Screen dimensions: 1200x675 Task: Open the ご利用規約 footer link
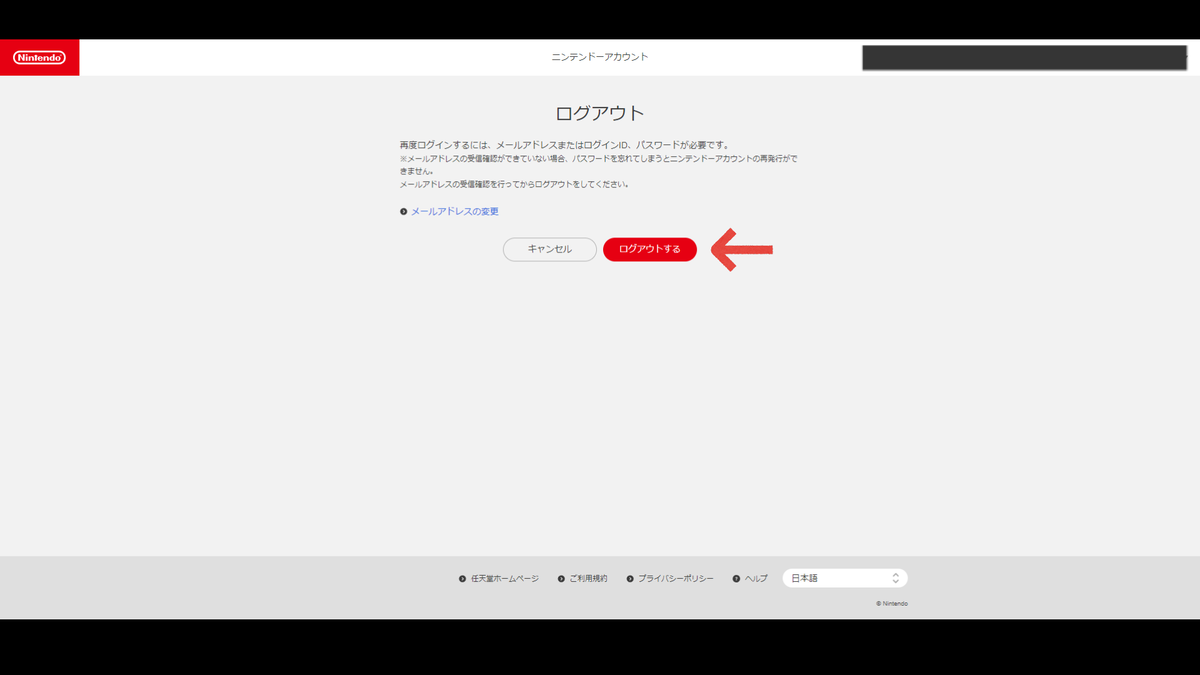[x=589, y=579]
